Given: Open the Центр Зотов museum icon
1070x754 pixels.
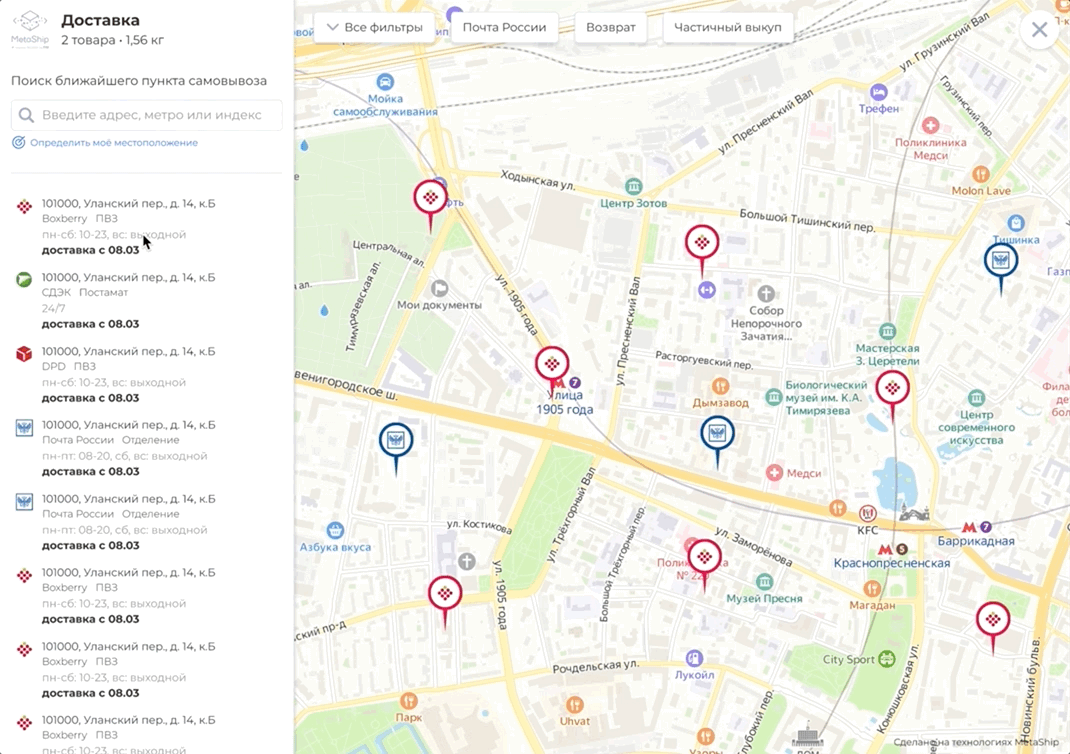Looking at the screenshot, I should point(633,186).
